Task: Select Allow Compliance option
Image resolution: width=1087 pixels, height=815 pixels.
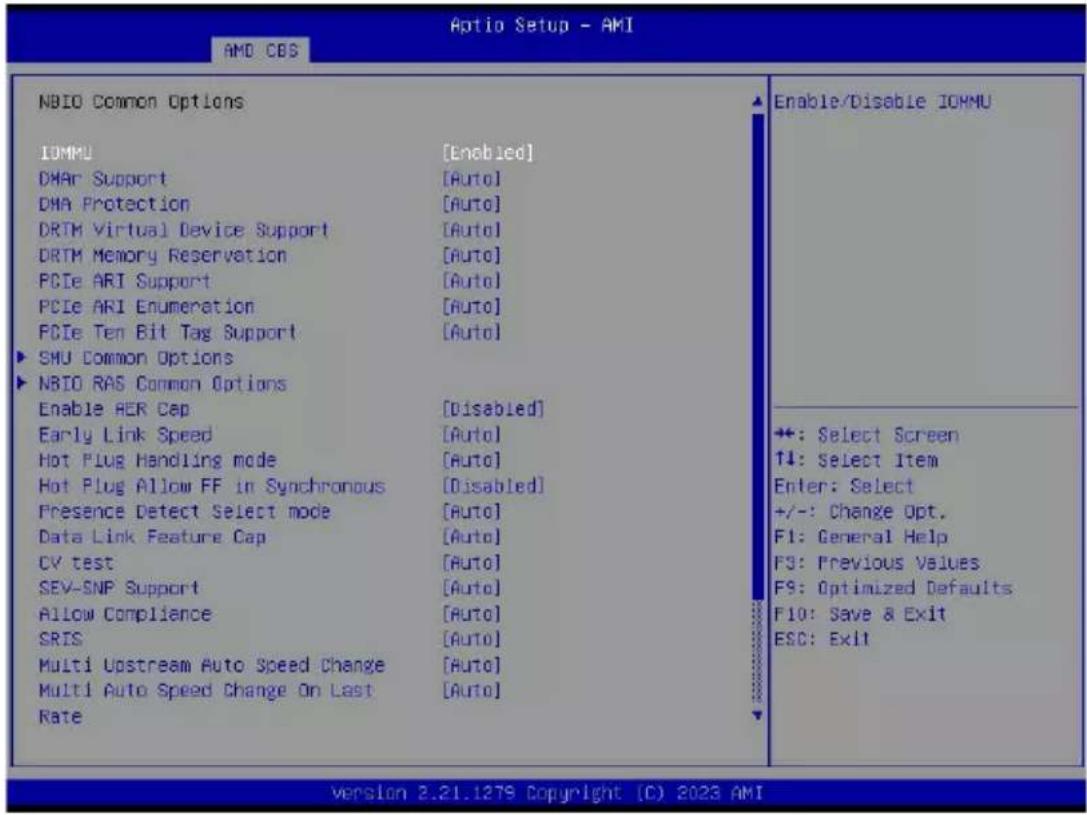Action: pos(125,615)
